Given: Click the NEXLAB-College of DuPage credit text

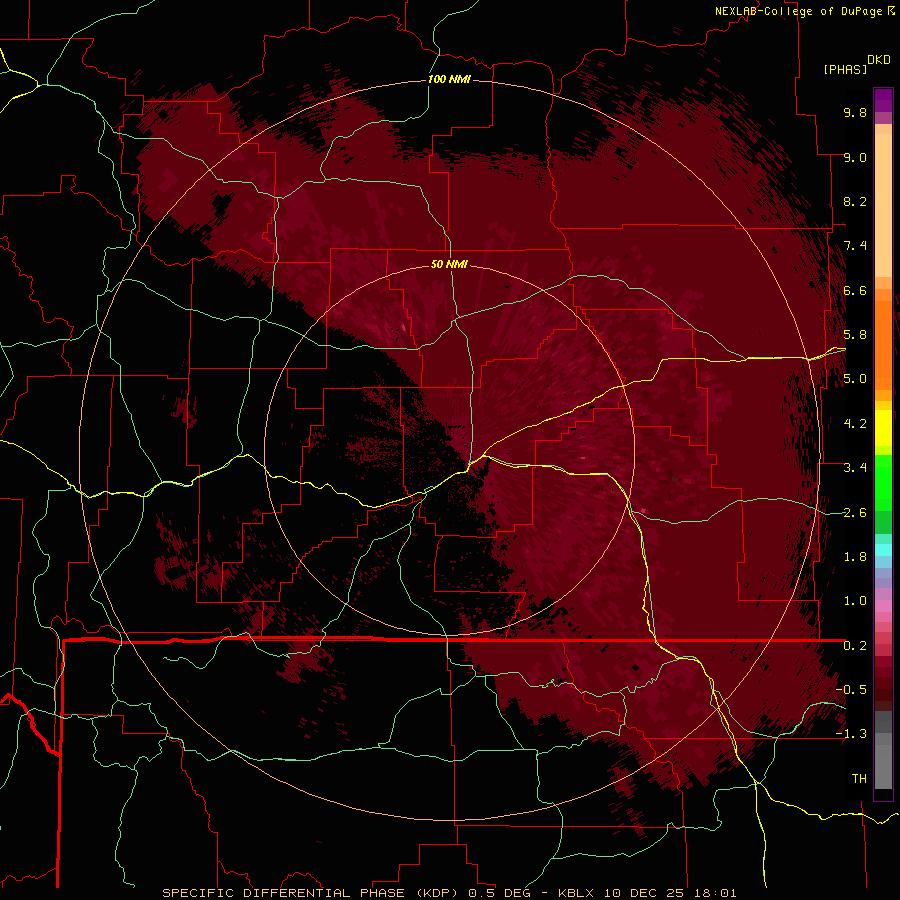Looking at the screenshot, I should click(x=799, y=11).
